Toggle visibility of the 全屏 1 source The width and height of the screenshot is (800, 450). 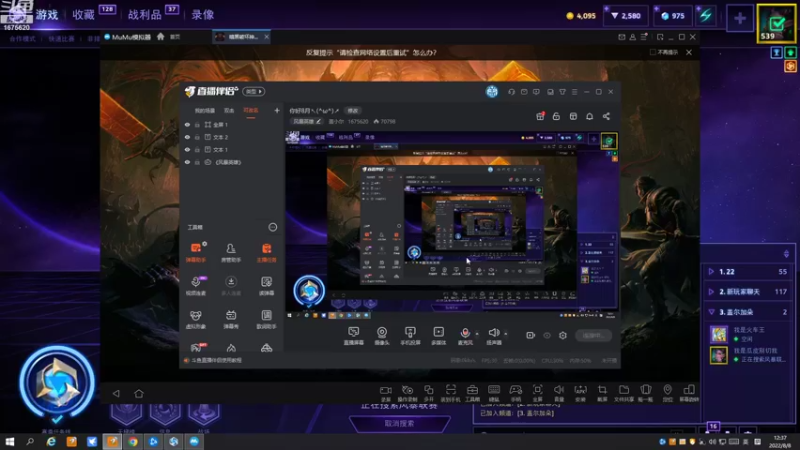[187, 124]
